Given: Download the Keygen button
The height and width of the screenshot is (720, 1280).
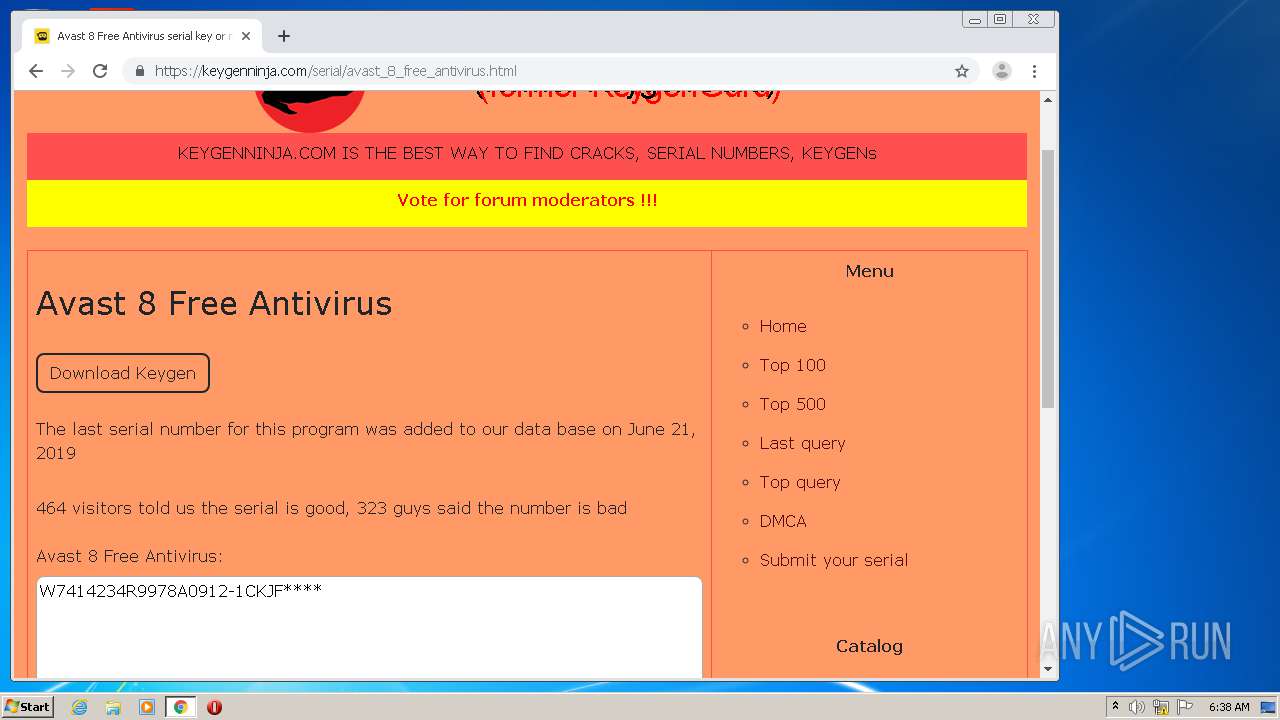Looking at the screenshot, I should [x=123, y=373].
